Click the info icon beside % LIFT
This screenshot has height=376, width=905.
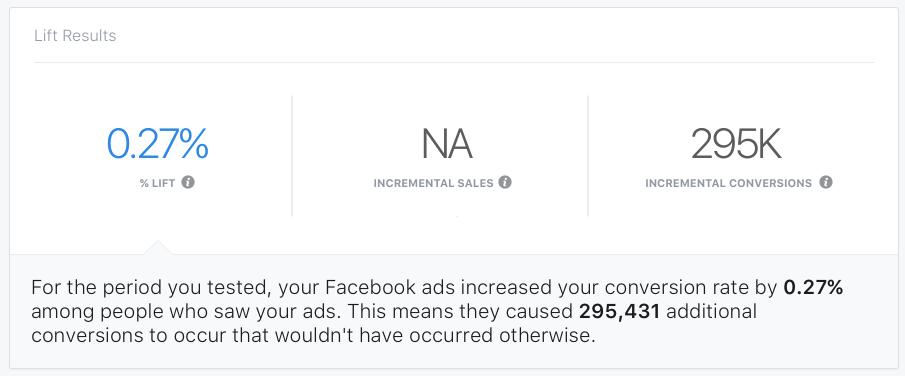[x=188, y=183]
